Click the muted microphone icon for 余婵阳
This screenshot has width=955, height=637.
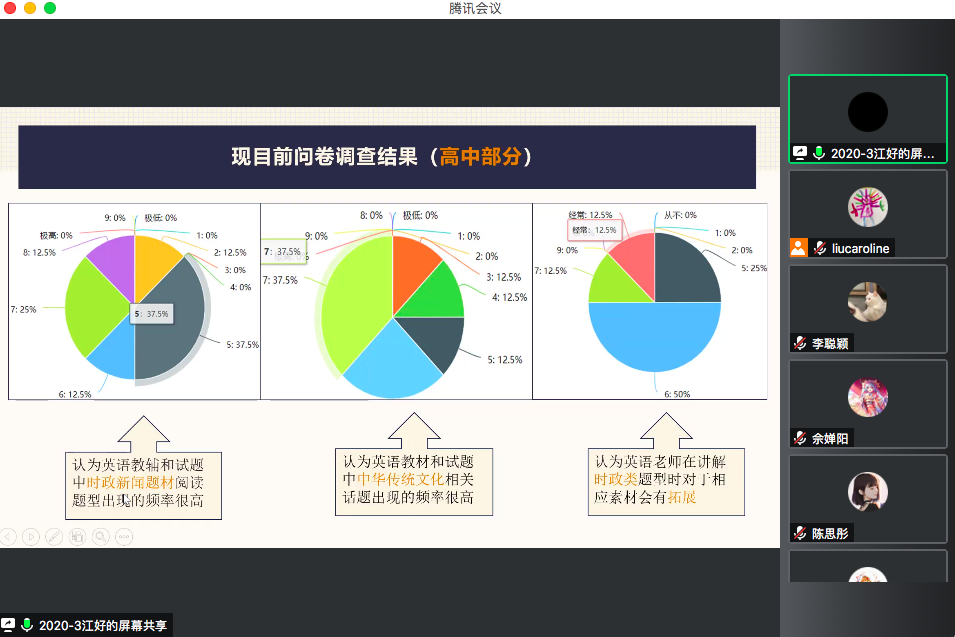(800, 438)
